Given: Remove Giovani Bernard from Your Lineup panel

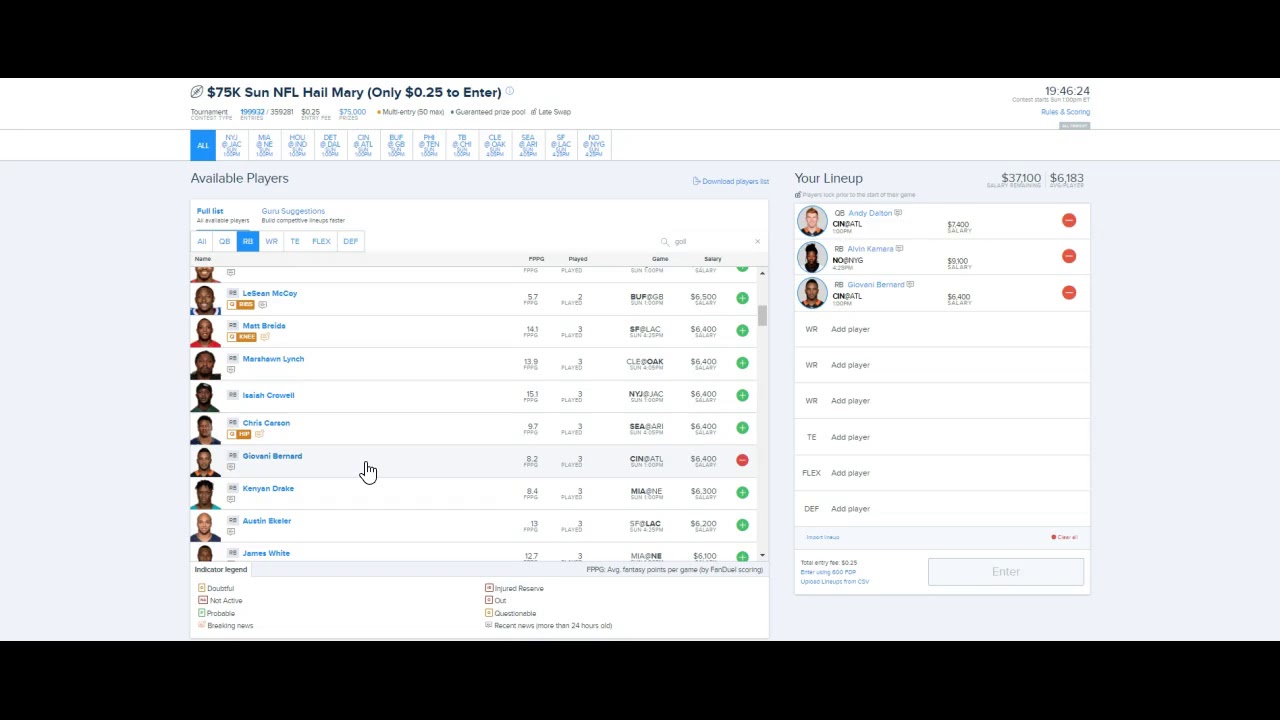Looking at the screenshot, I should [1069, 292].
